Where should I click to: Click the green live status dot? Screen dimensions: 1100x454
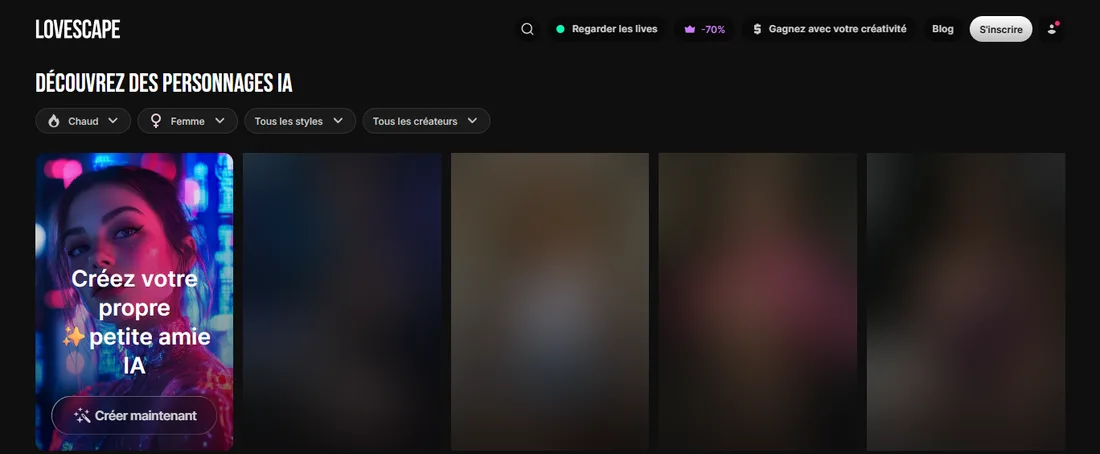(561, 29)
